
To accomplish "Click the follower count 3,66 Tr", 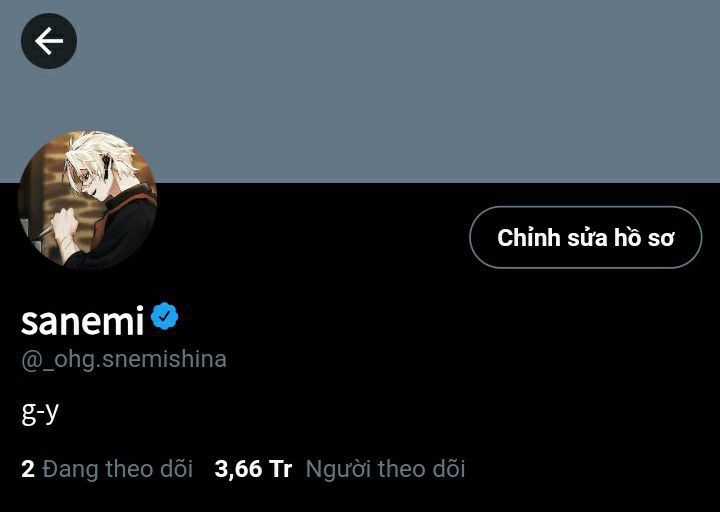I will coord(253,469).
